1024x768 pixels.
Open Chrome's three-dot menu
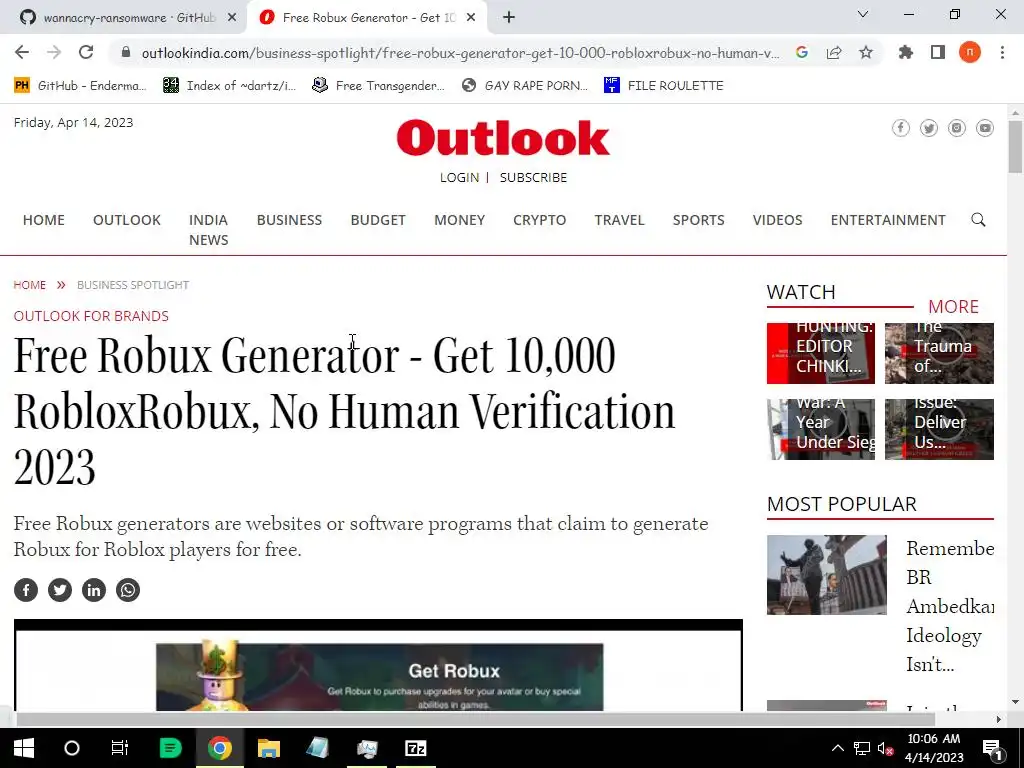point(1002,52)
